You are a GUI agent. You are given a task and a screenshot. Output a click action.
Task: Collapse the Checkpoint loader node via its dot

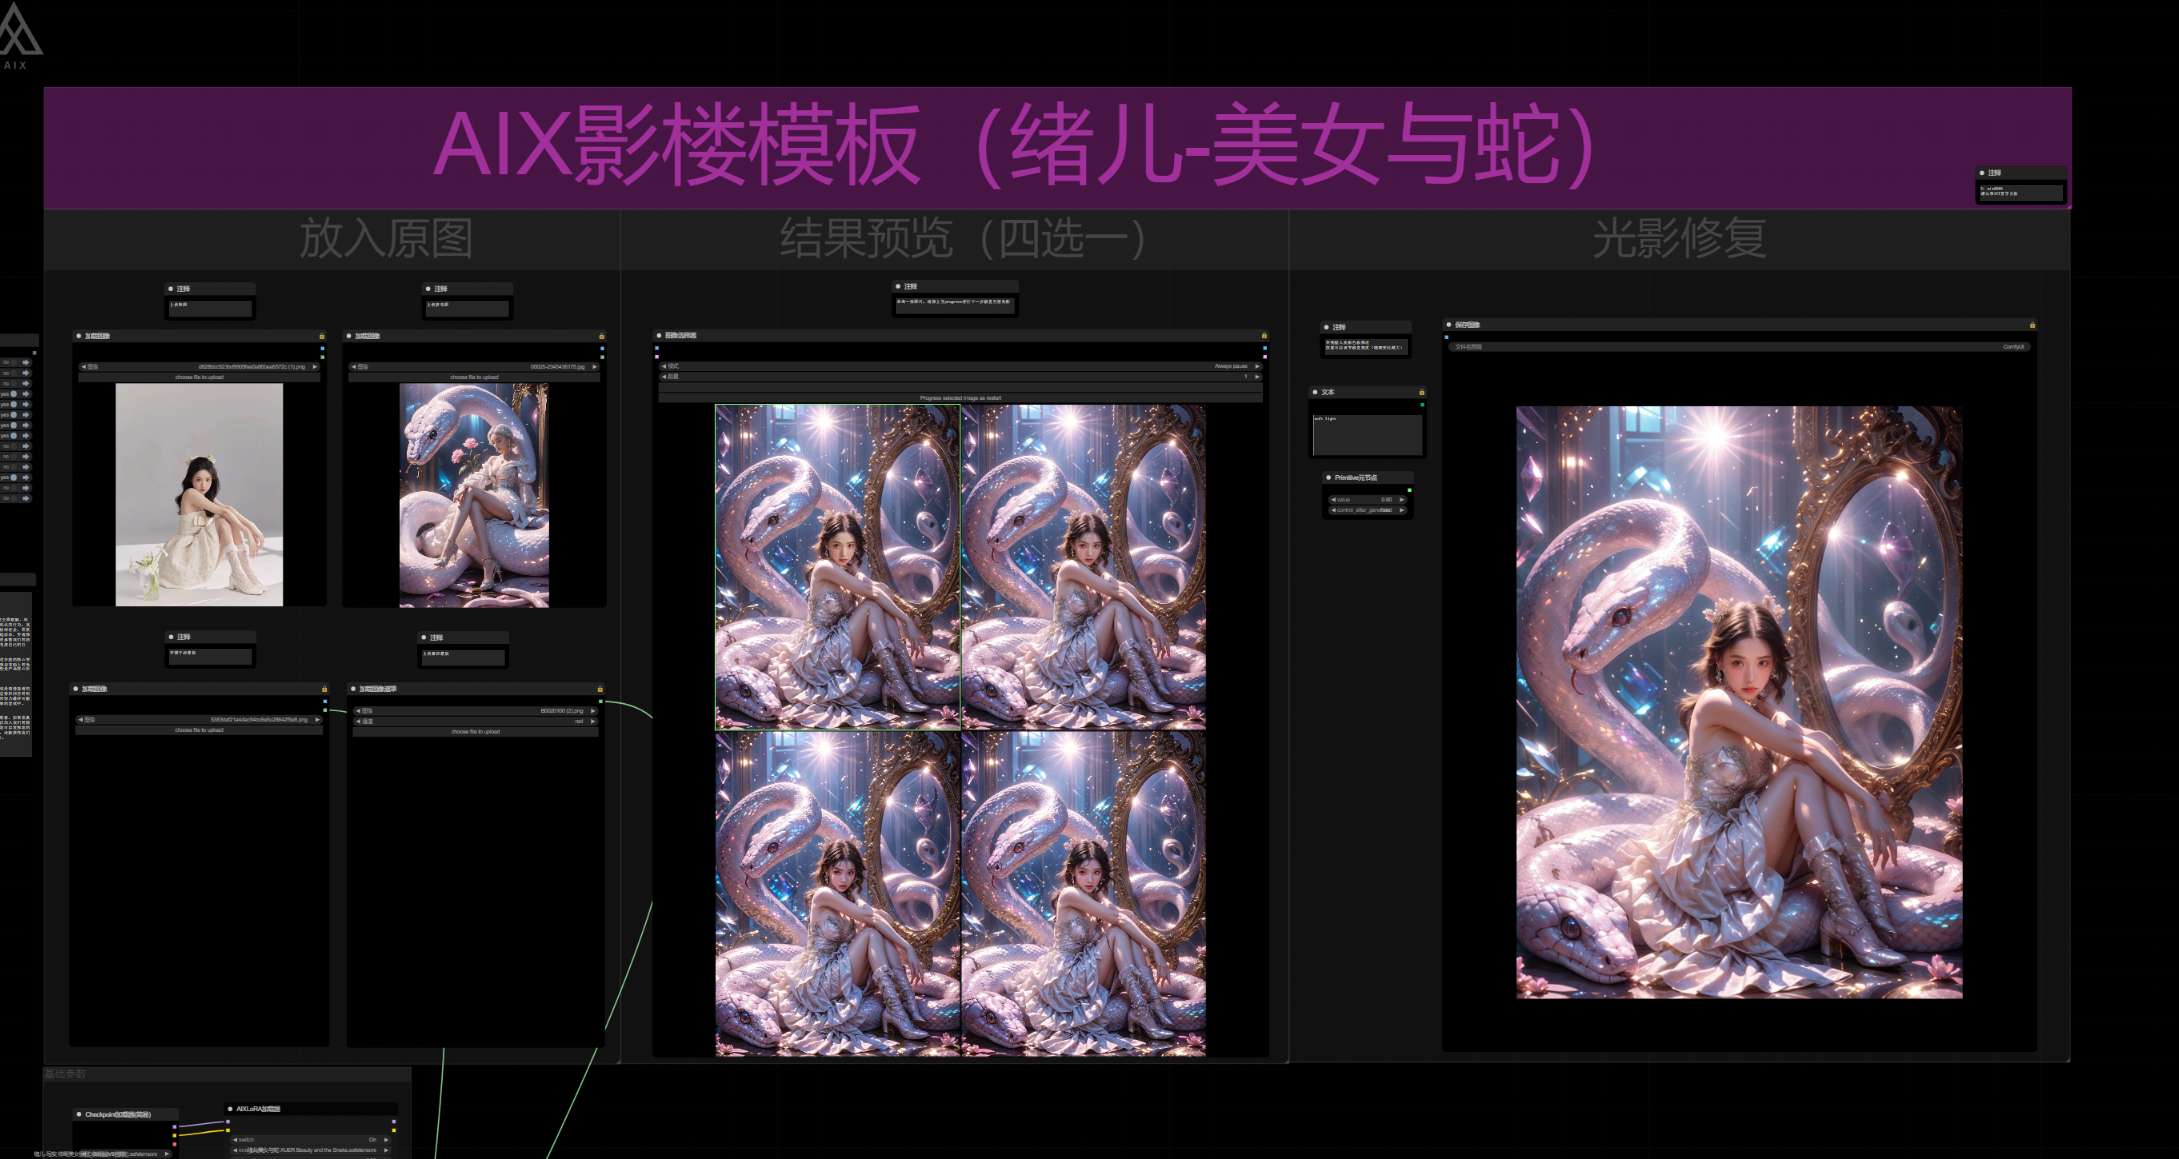pos(79,1114)
